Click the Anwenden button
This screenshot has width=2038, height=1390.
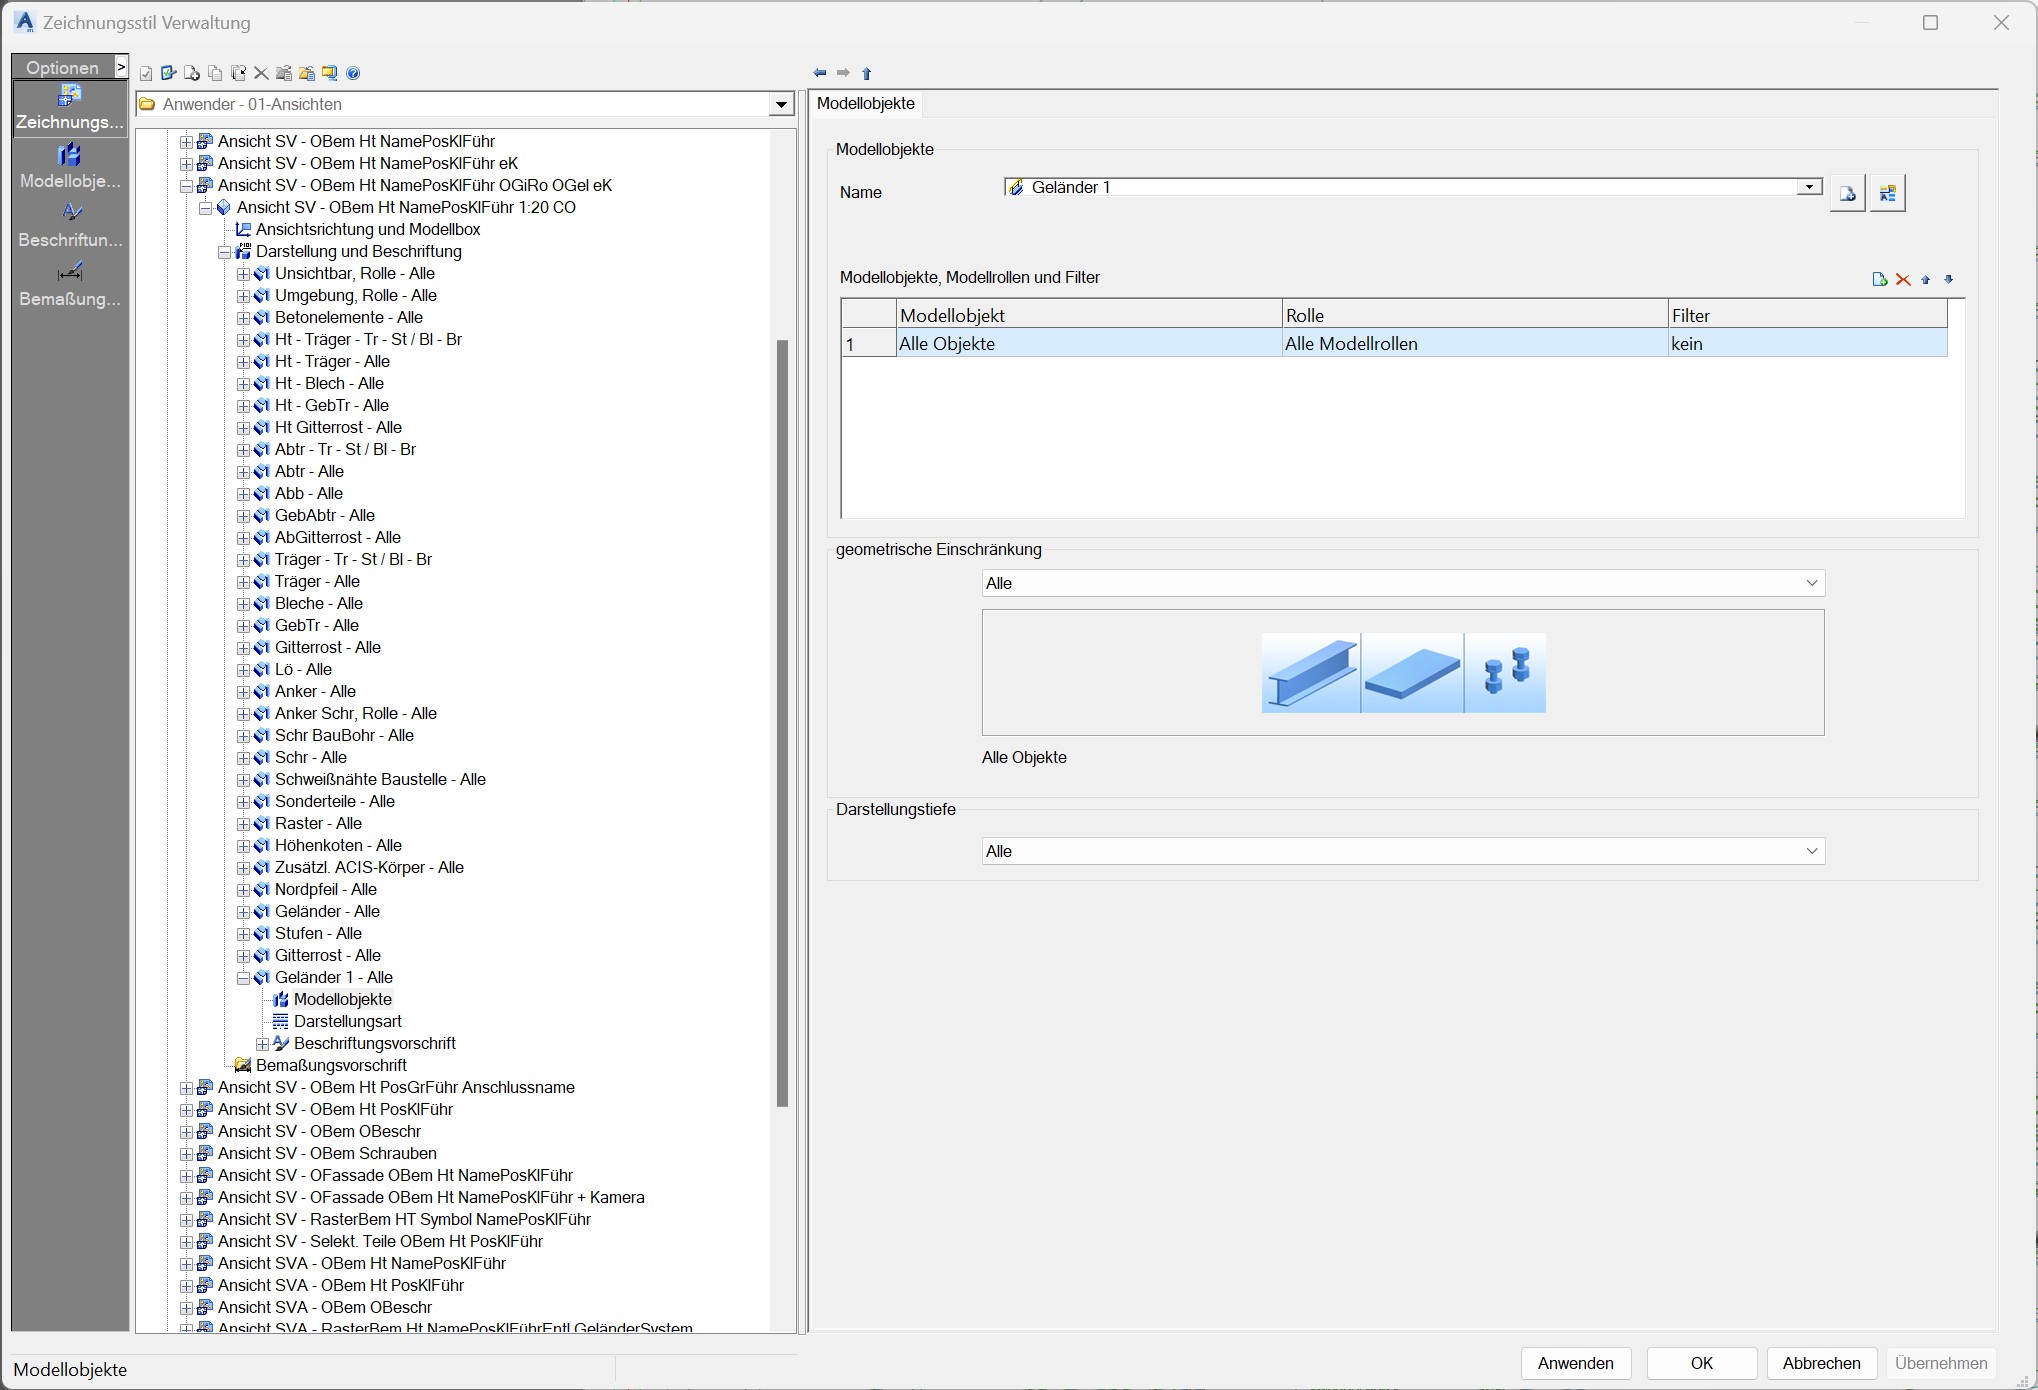[1576, 1363]
